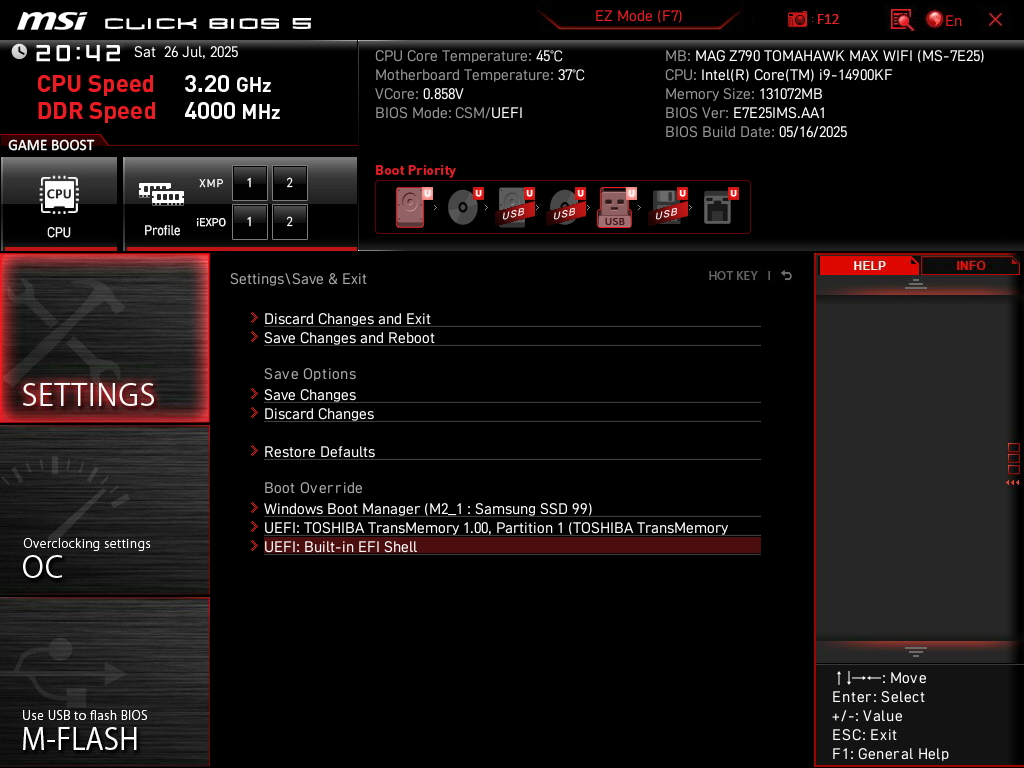Click the clock time 20:42
1024x768 pixels.
point(78,53)
